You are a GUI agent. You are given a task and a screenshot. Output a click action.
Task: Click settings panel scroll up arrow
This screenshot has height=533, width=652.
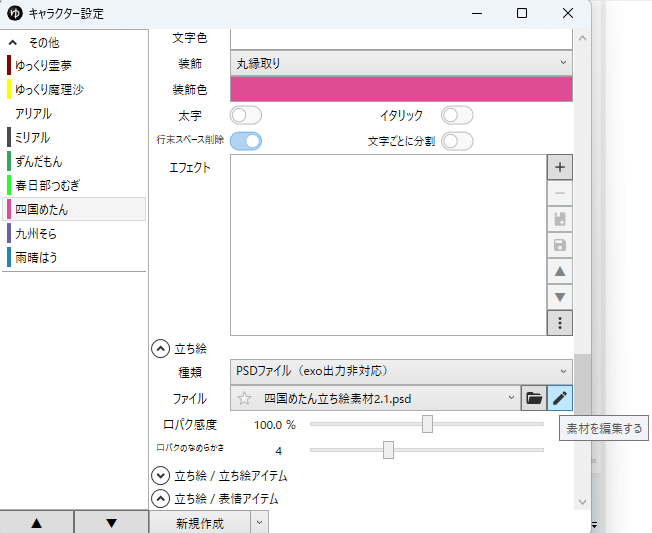click(582, 38)
